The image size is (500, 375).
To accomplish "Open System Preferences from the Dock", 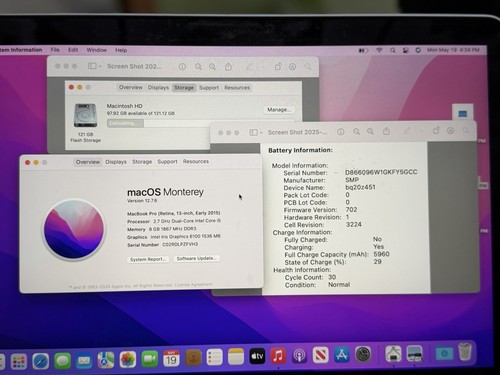I will tap(363, 354).
